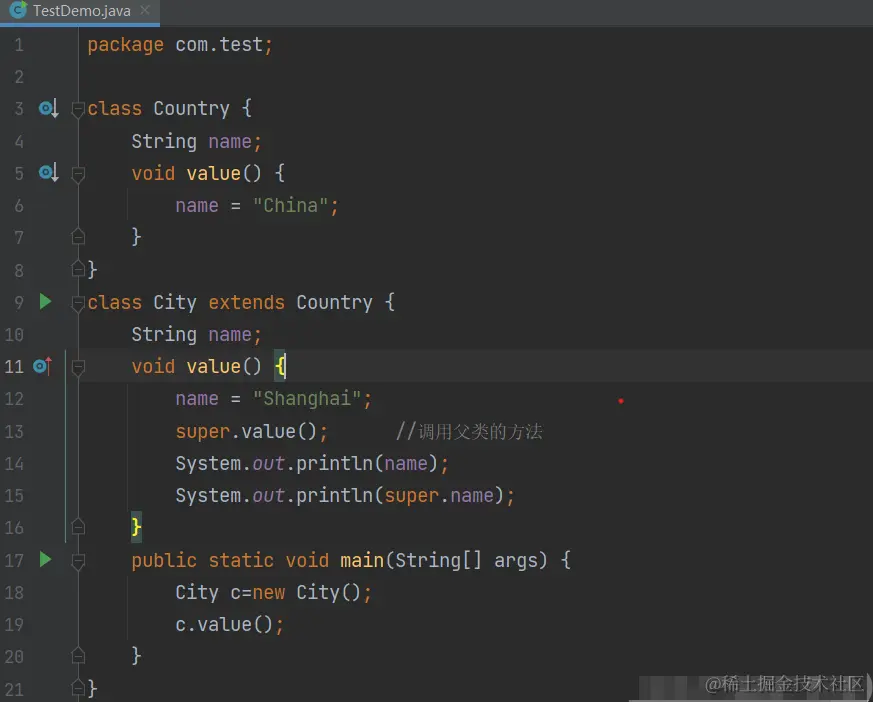Click overridden method icon next to Country's value()
The height and width of the screenshot is (702, 873).
pyautogui.click(x=45, y=173)
